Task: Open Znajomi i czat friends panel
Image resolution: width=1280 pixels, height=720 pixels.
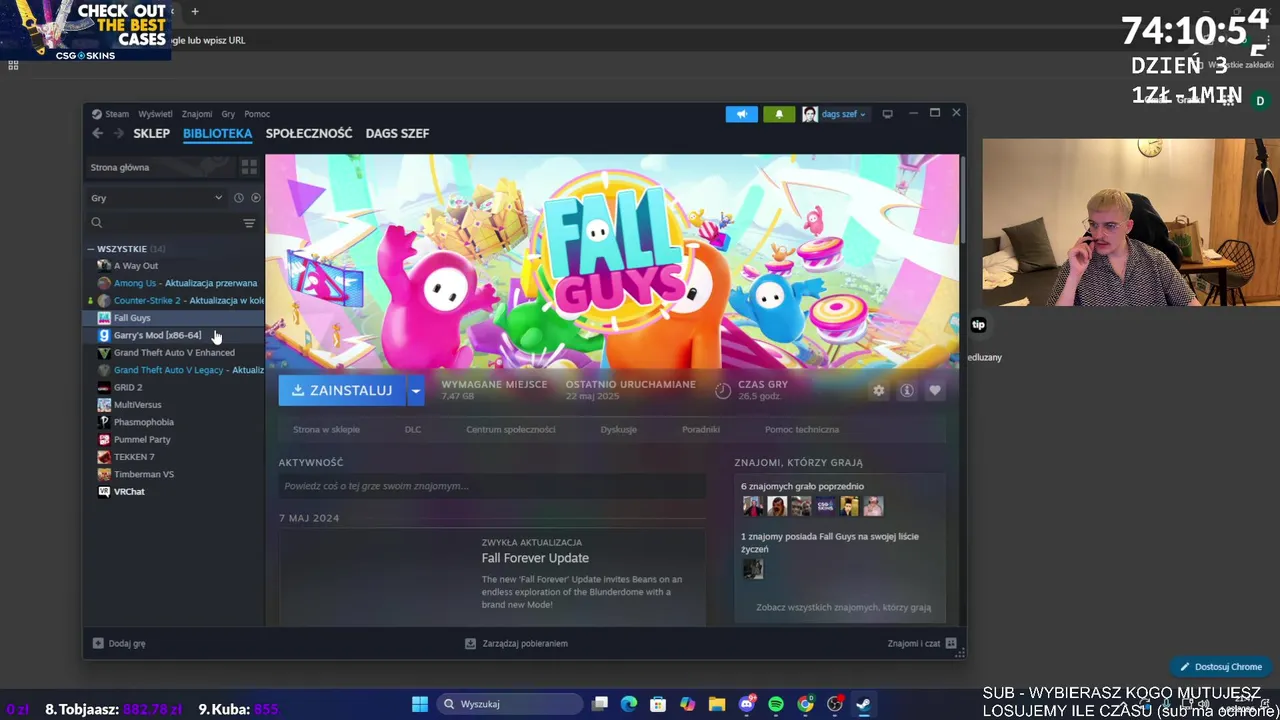Action: [x=922, y=643]
